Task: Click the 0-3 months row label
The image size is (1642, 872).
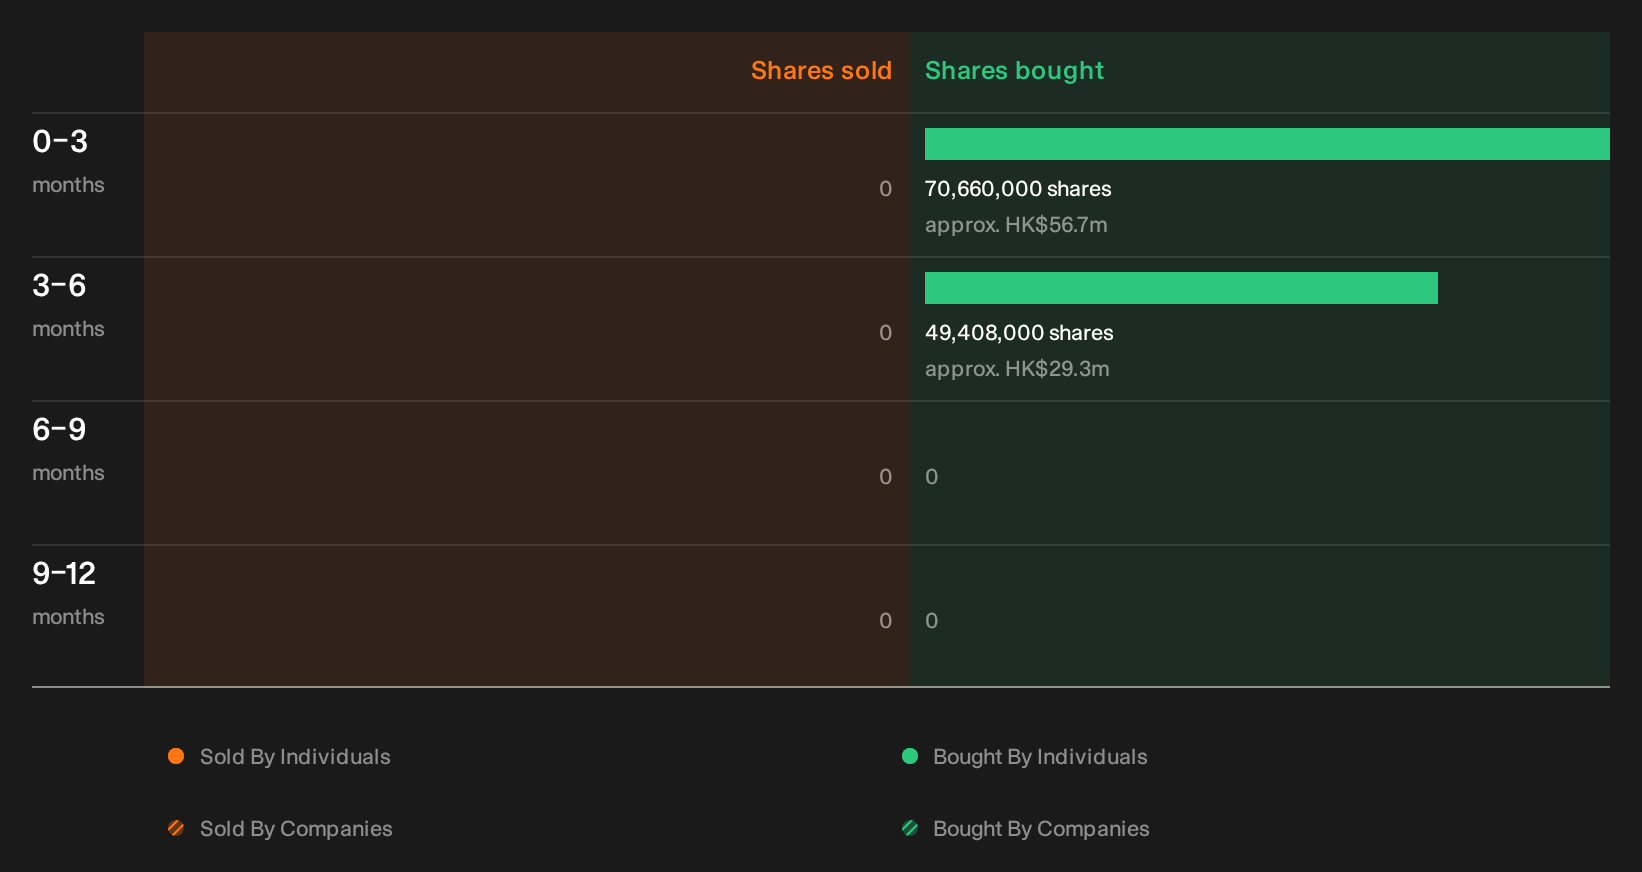Action: click(x=68, y=161)
